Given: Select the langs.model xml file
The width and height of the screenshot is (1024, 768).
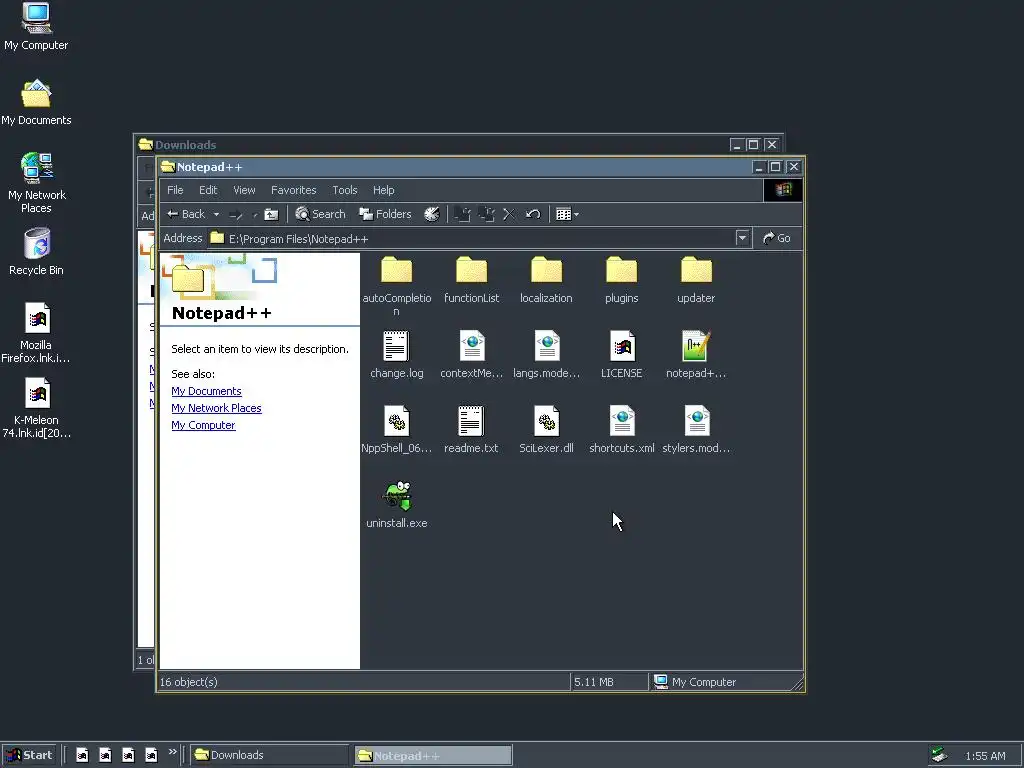Looking at the screenshot, I should (x=547, y=355).
